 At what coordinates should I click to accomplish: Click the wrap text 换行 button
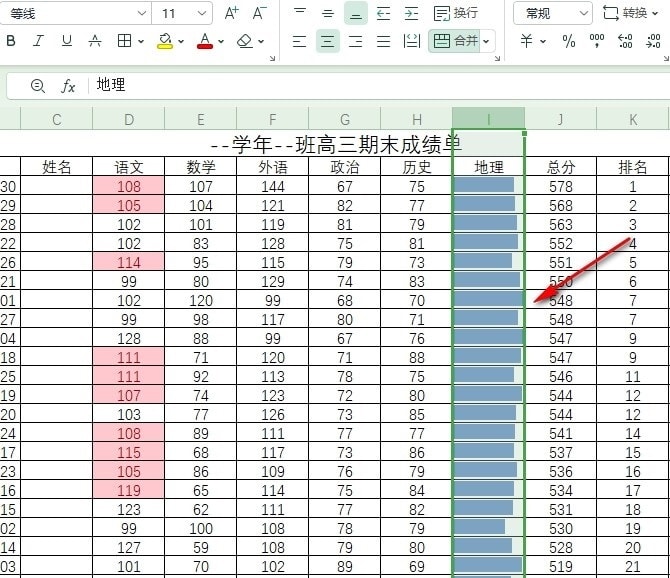455,13
